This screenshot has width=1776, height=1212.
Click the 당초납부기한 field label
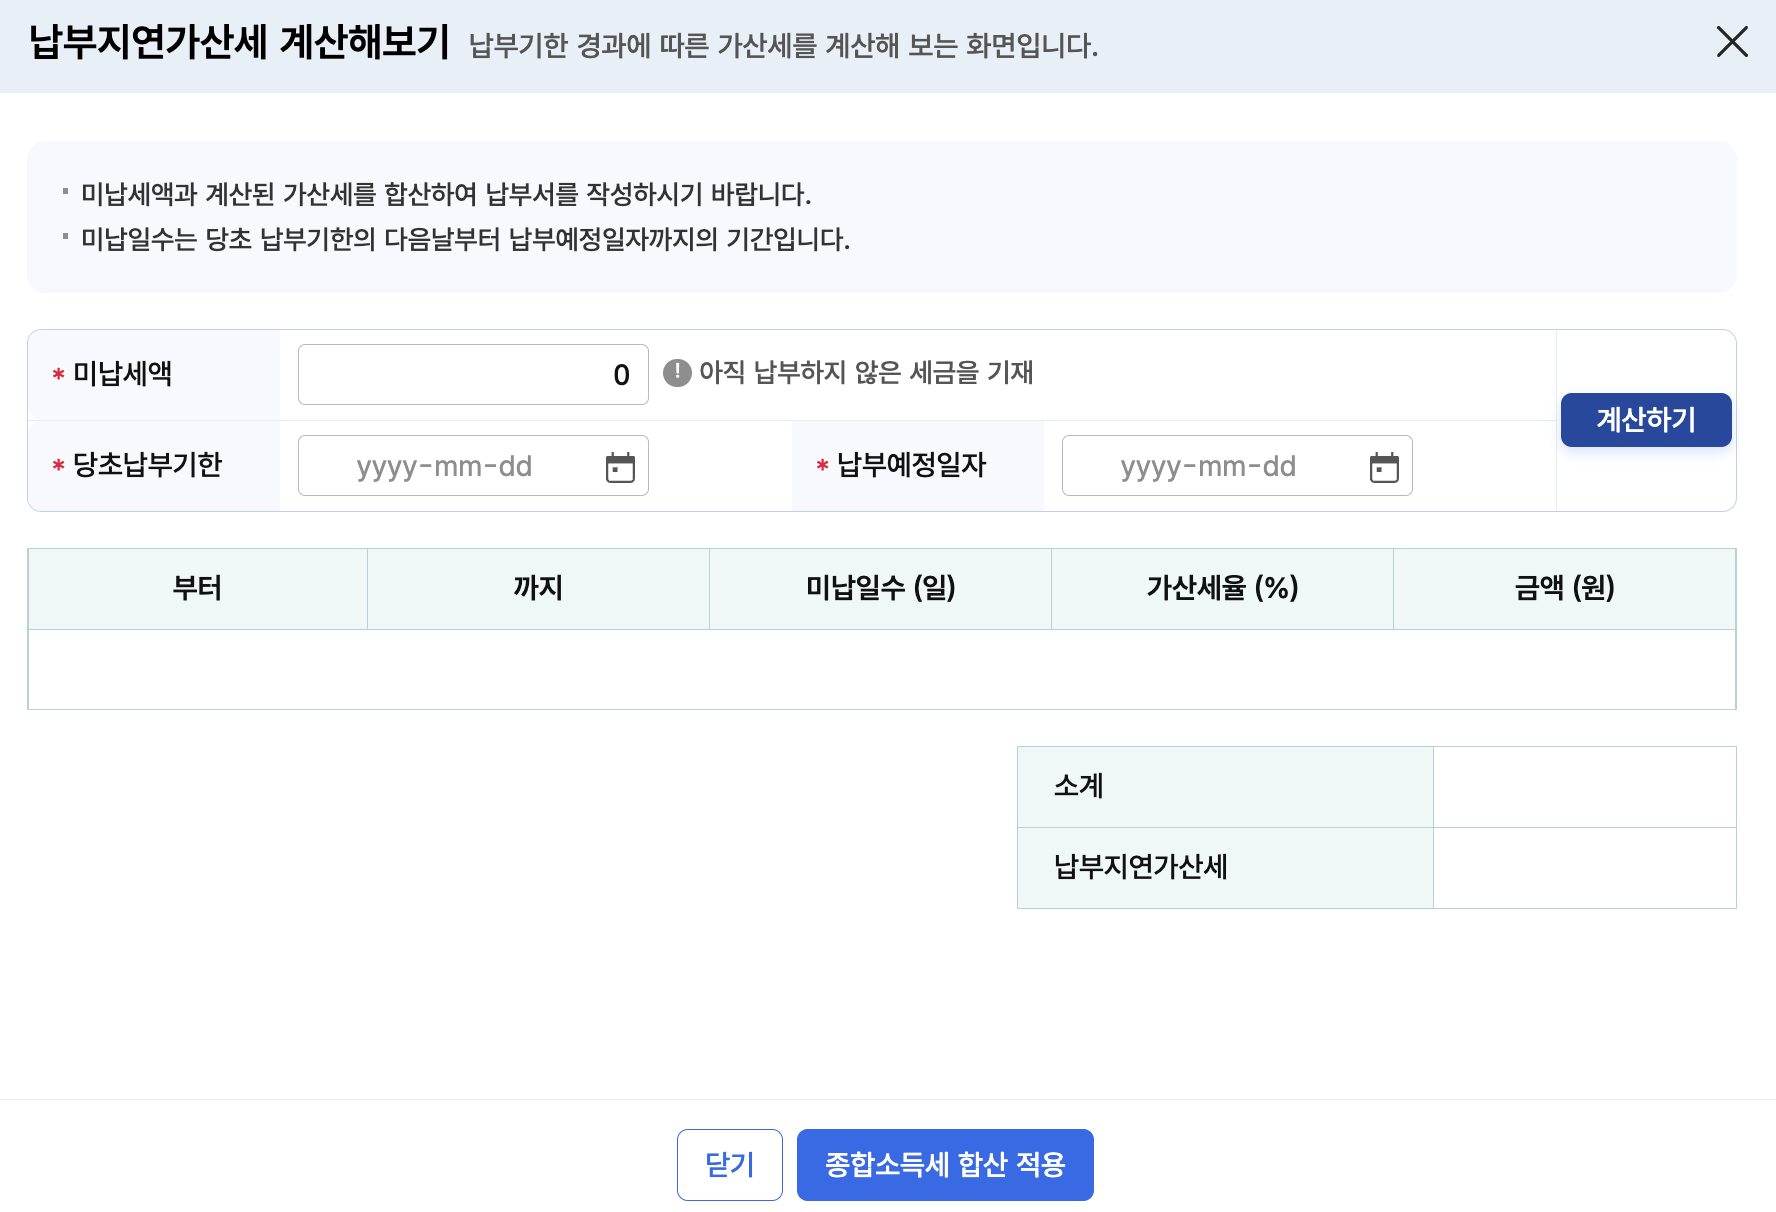pyautogui.click(x=148, y=465)
